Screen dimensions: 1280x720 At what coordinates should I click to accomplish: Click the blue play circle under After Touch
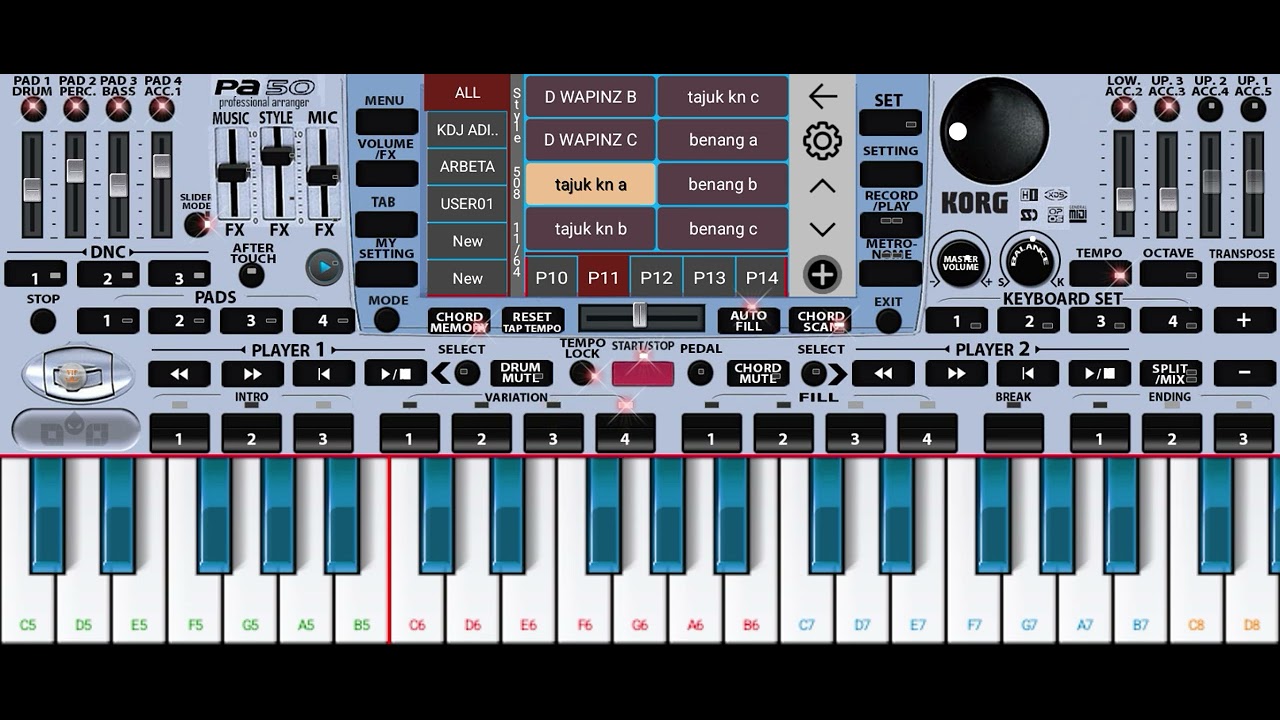[323, 267]
